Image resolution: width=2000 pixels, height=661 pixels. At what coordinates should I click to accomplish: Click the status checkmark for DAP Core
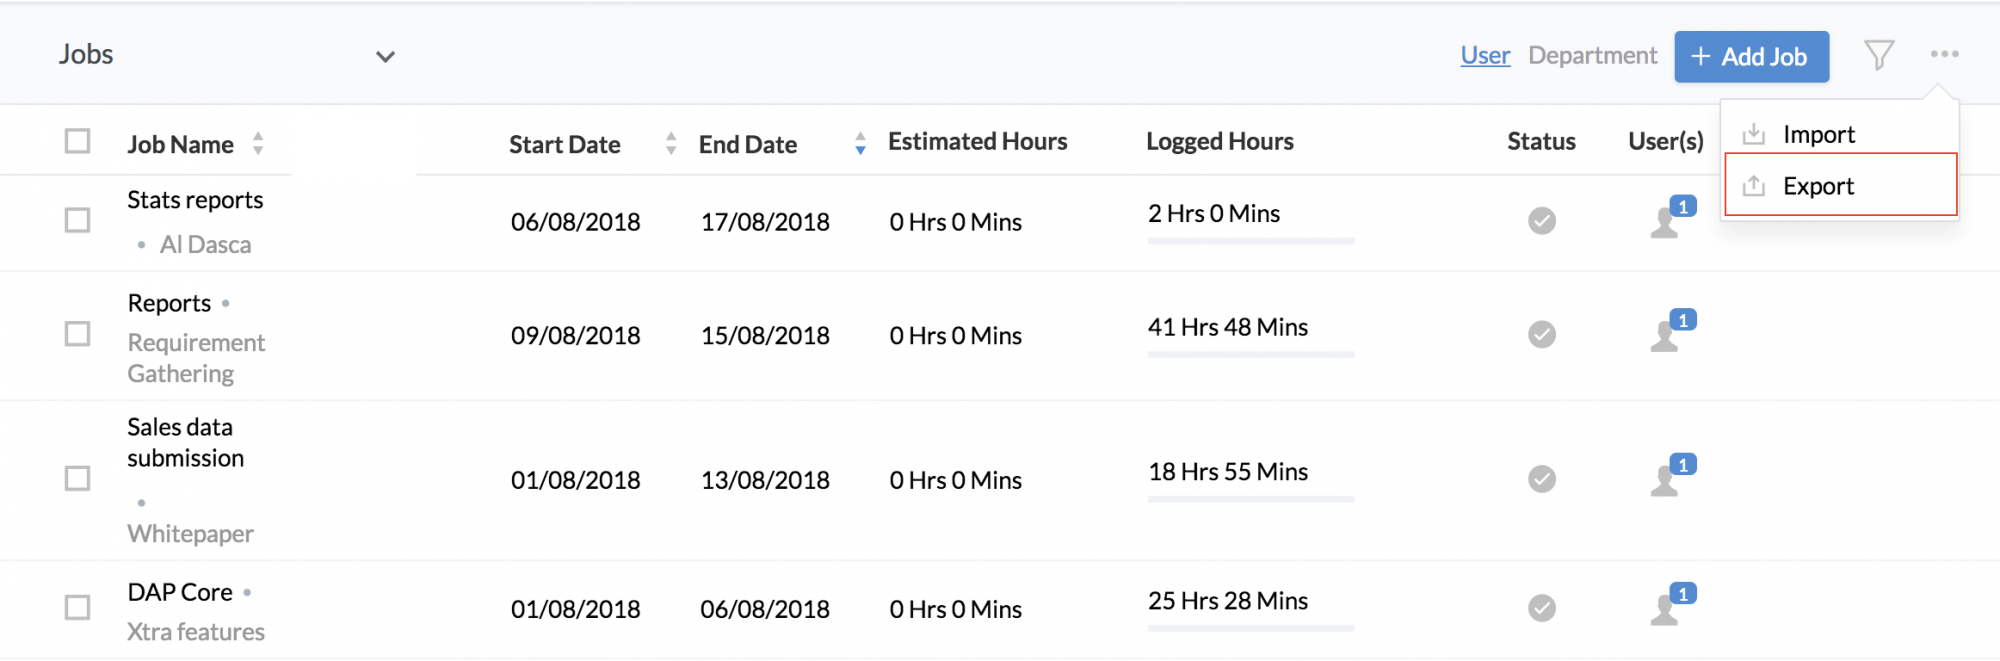(1542, 607)
